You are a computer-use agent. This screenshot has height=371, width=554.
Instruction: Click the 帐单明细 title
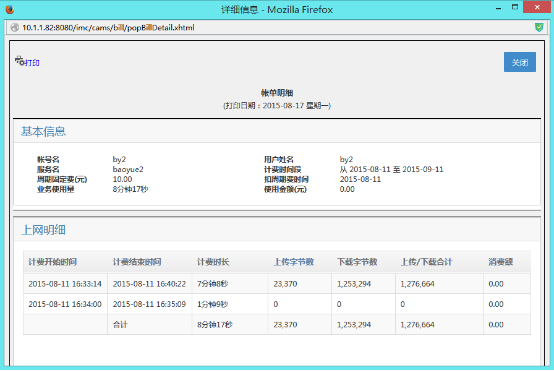click(277, 93)
